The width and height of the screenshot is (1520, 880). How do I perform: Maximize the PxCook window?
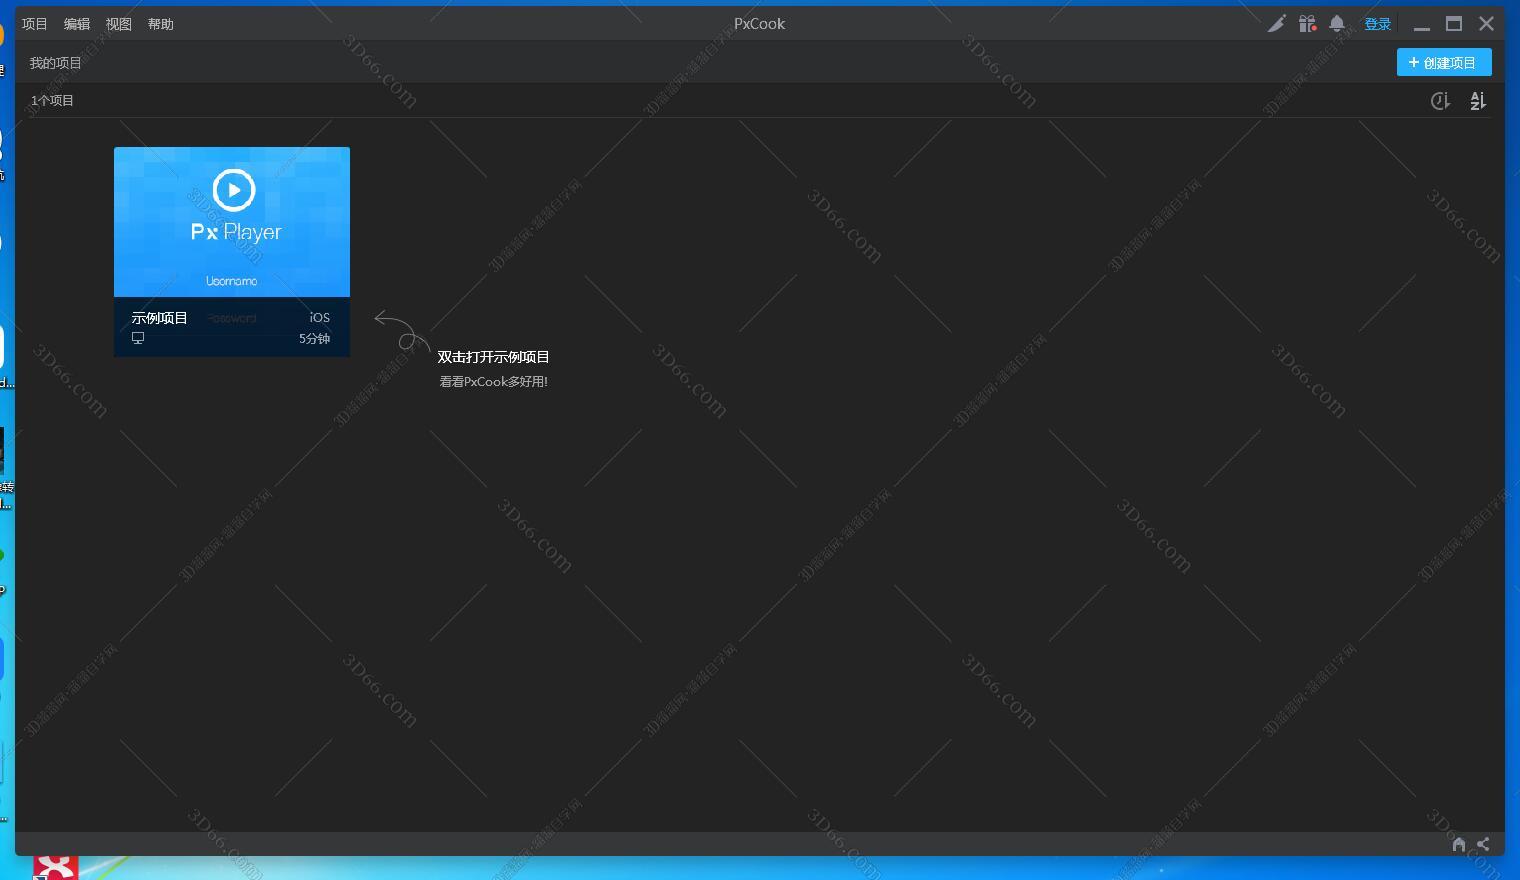click(x=1454, y=24)
